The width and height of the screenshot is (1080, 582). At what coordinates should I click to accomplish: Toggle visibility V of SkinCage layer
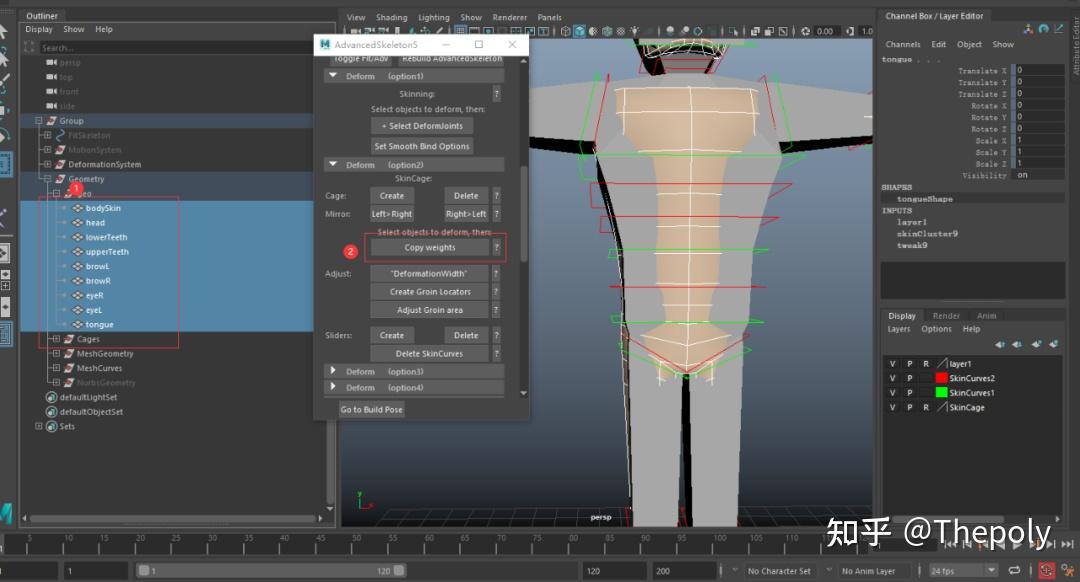pyautogui.click(x=892, y=407)
